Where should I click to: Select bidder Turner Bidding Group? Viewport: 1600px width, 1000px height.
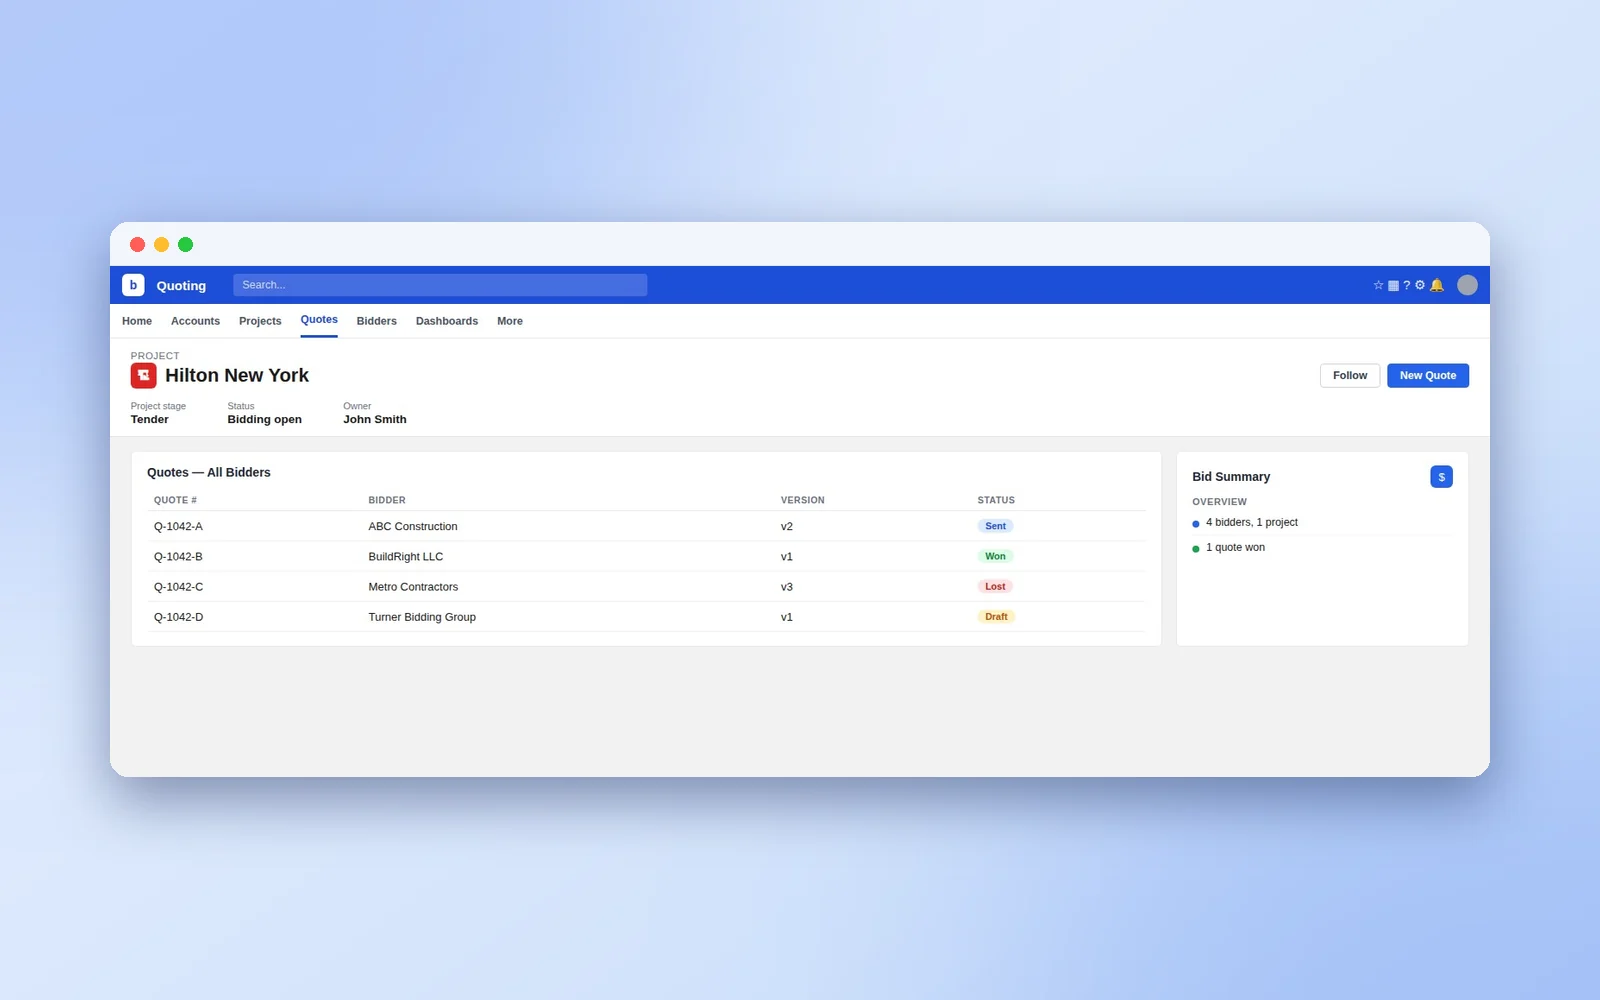pyautogui.click(x=422, y=617)
